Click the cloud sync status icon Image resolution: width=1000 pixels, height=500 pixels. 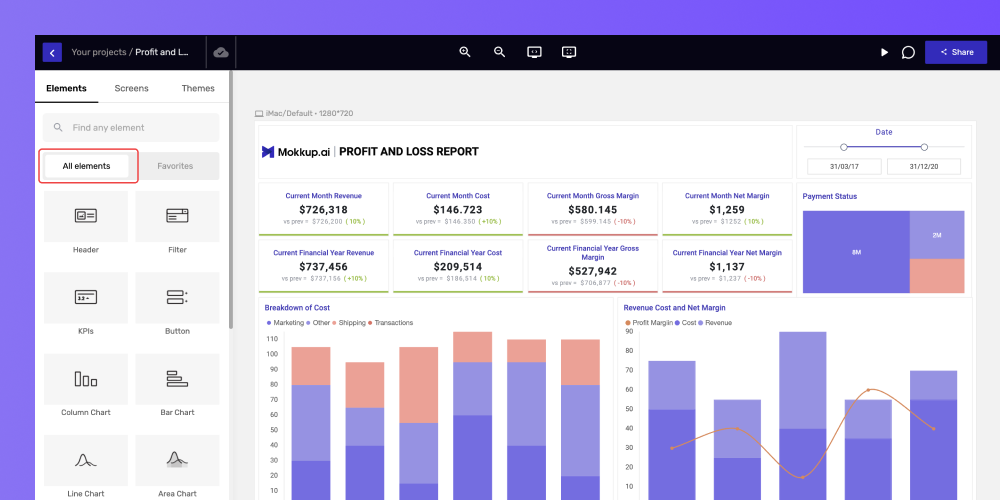(221, 52)
